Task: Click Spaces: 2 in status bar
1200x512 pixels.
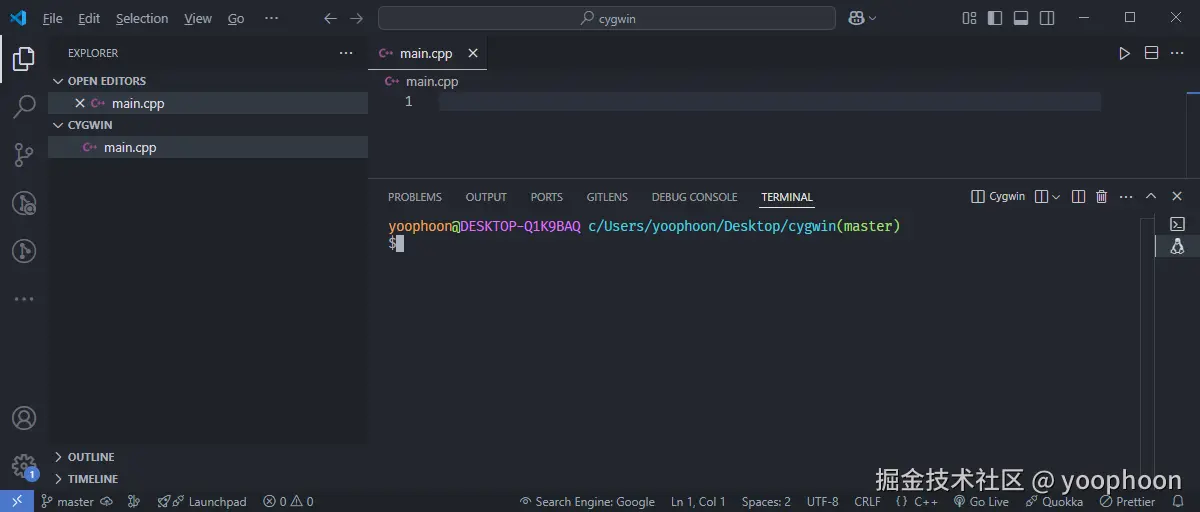Action: [766, 501]
